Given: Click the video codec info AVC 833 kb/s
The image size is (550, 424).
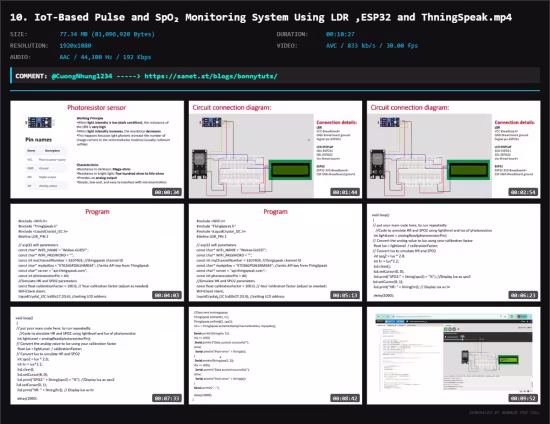Looking at the screenshot, I should click(x=372, y=46).
